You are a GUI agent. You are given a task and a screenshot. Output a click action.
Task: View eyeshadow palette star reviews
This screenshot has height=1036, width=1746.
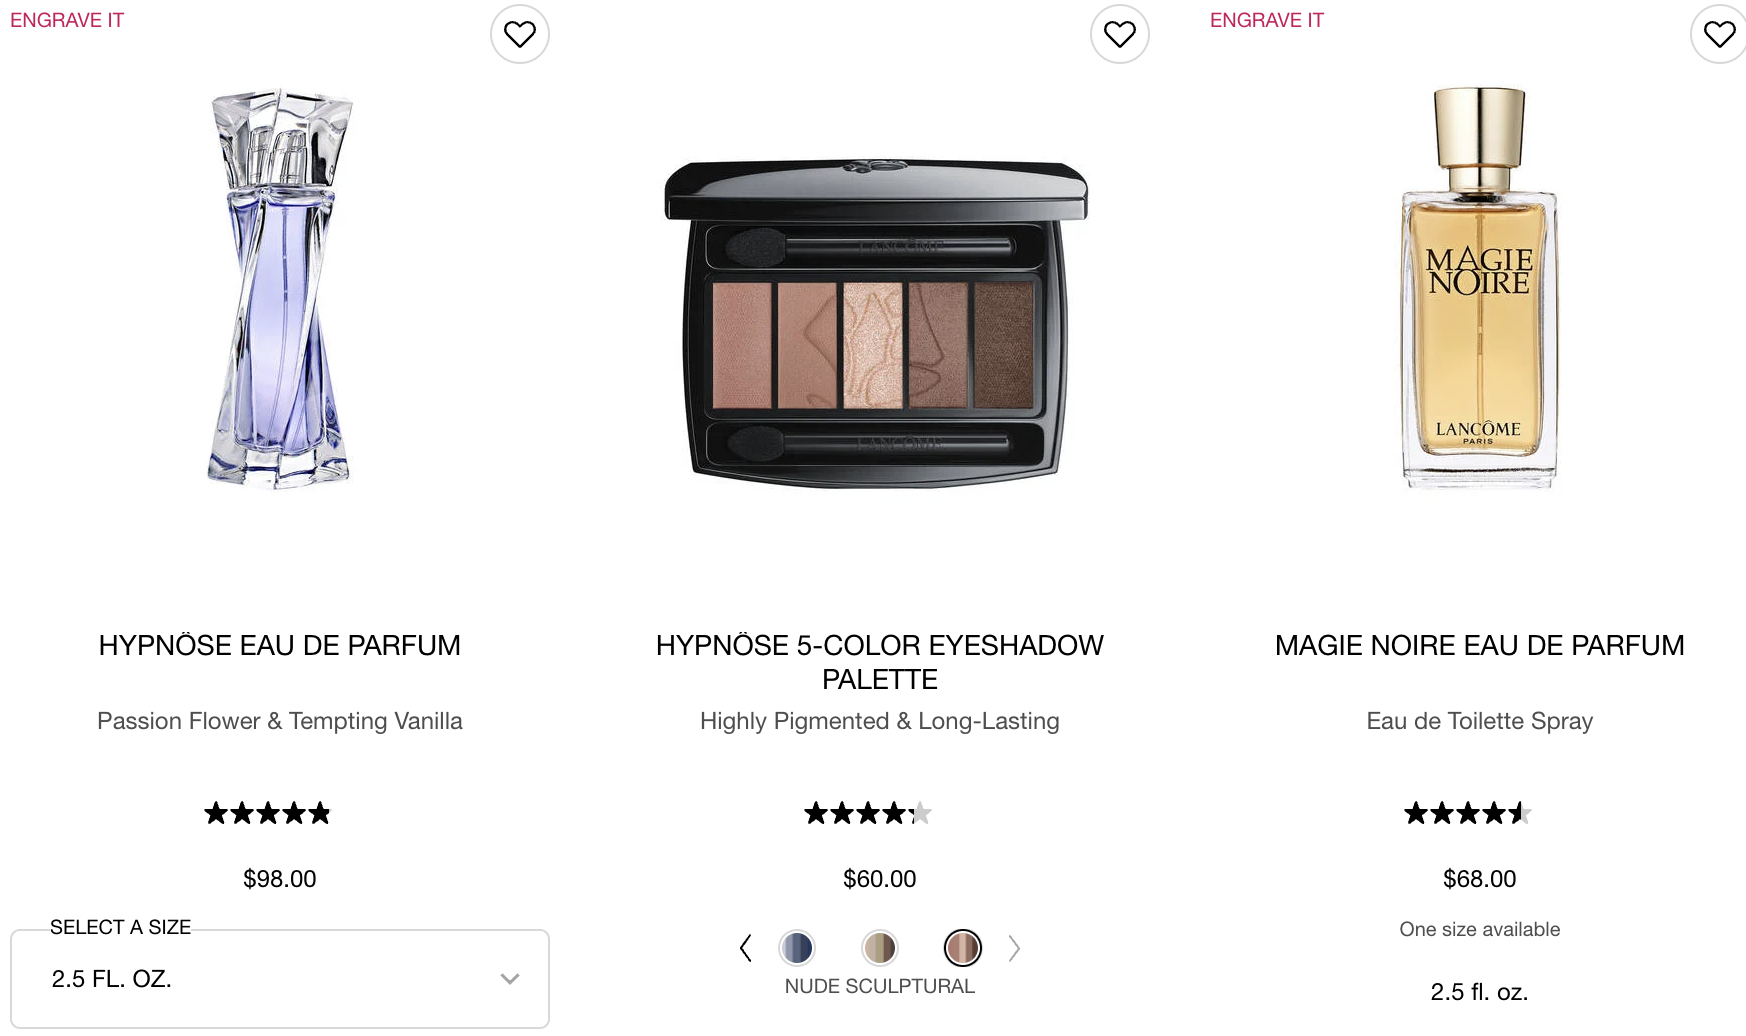pos(867,813)
